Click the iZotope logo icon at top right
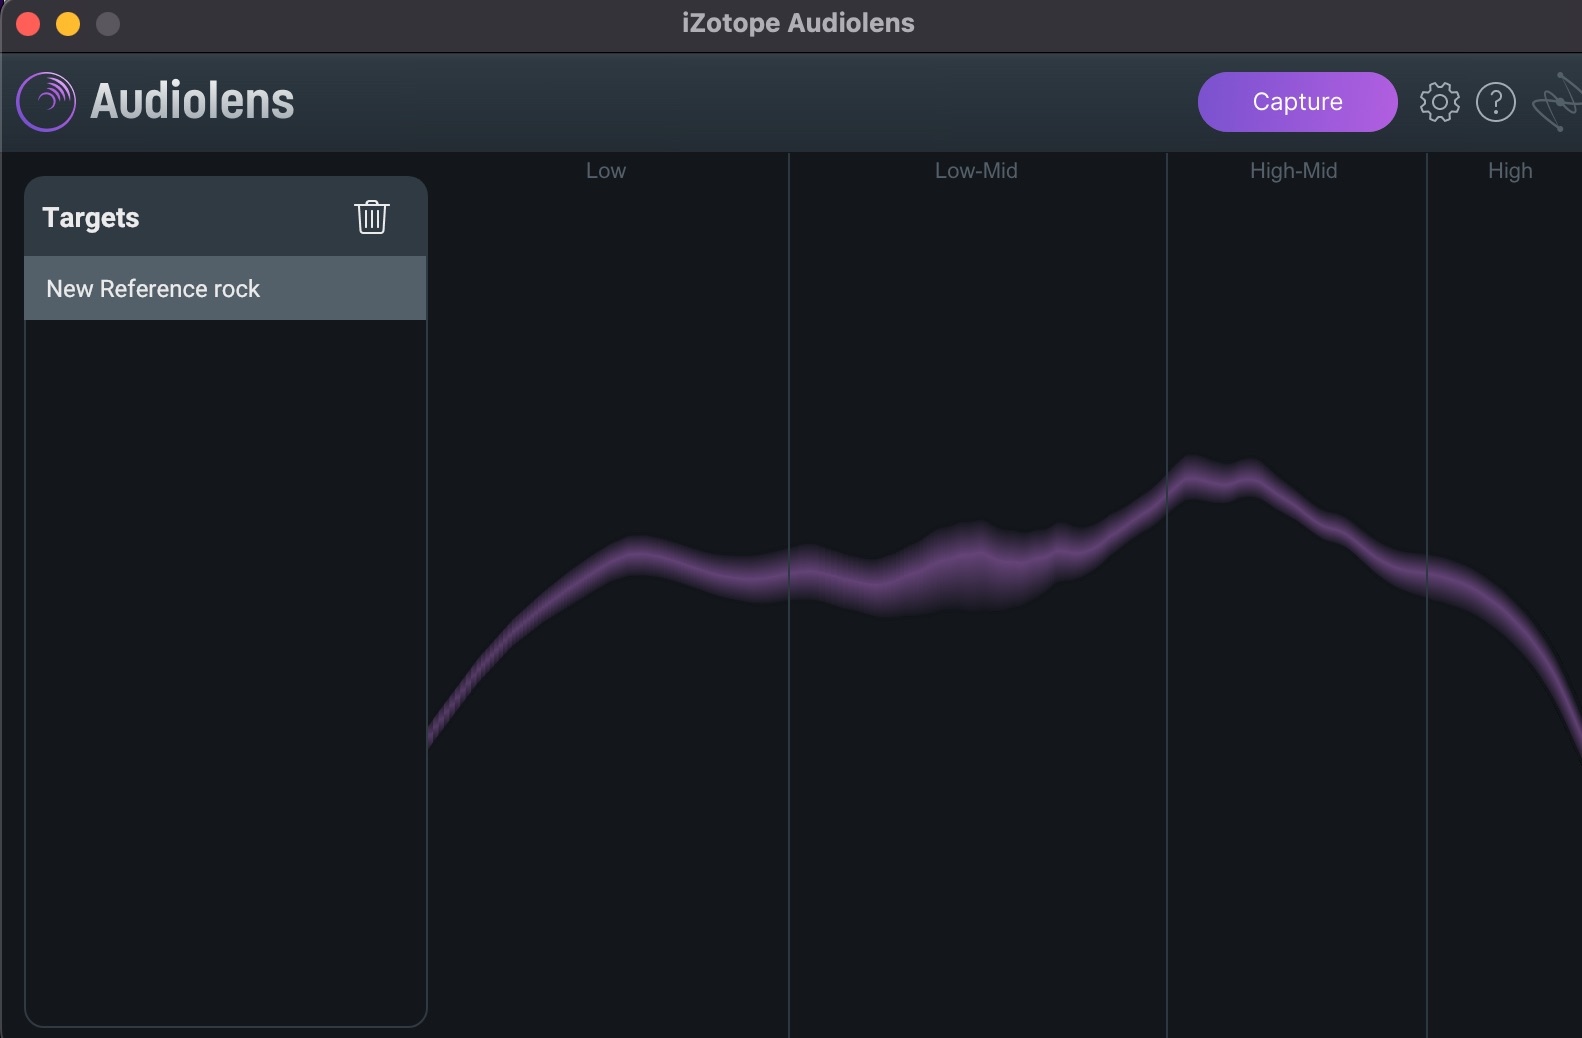Image resolution: width=1582 pixels, height=1038 pixels. click(1558, 102)
